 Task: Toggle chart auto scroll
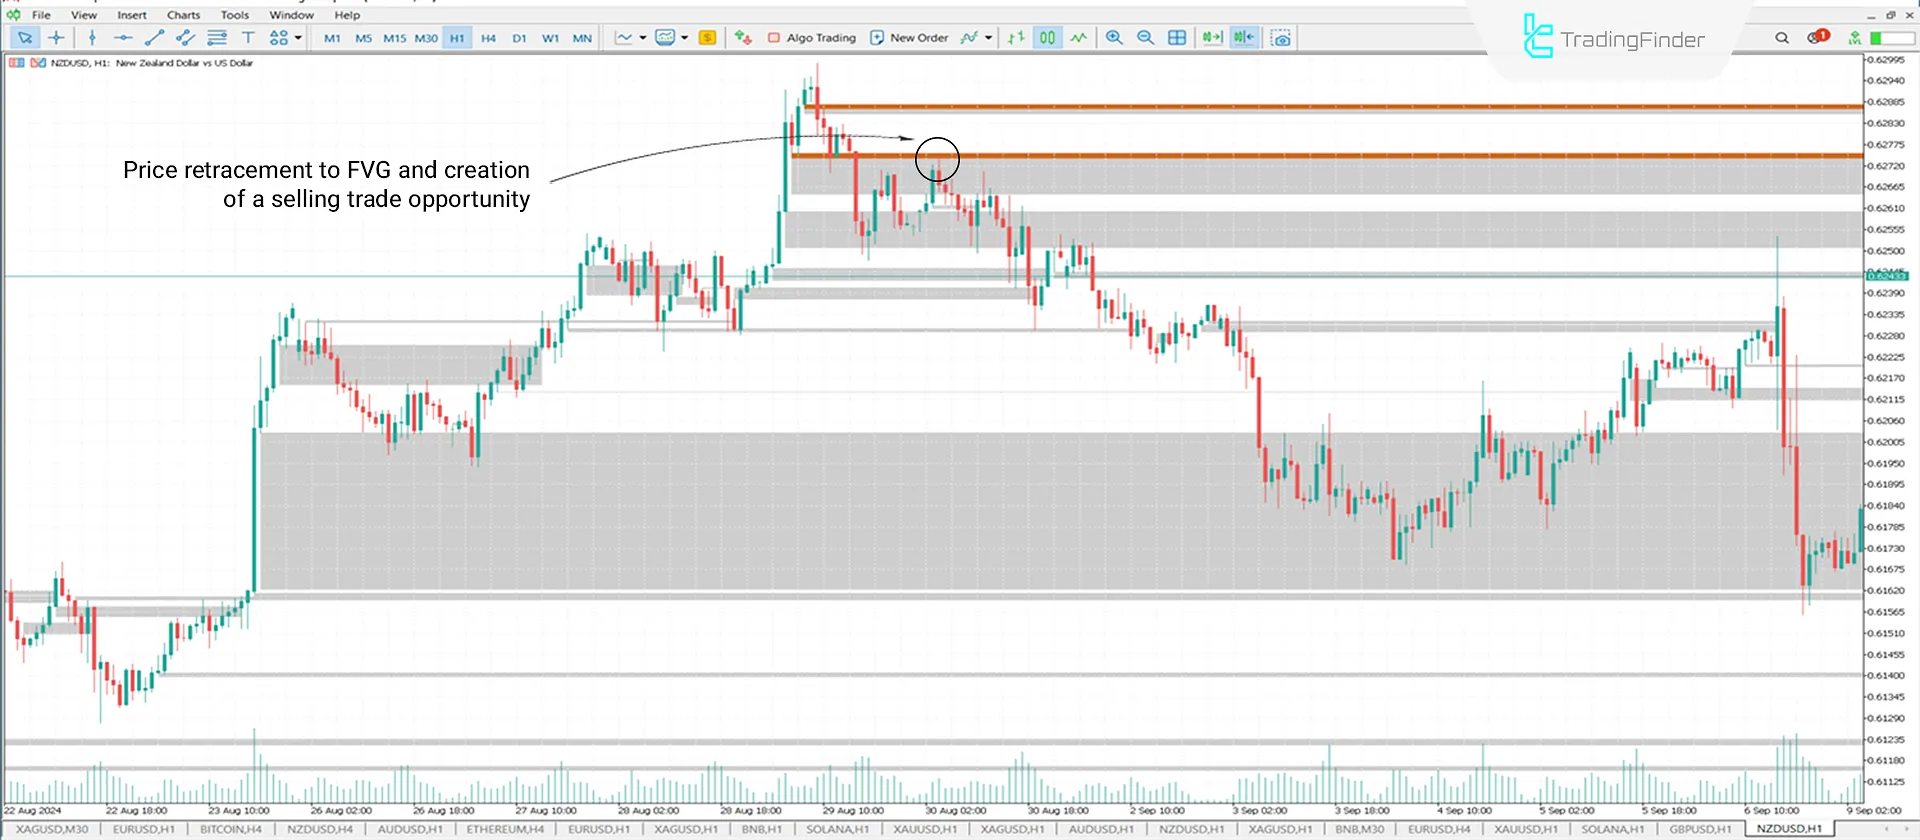[x=1212, y=38]
